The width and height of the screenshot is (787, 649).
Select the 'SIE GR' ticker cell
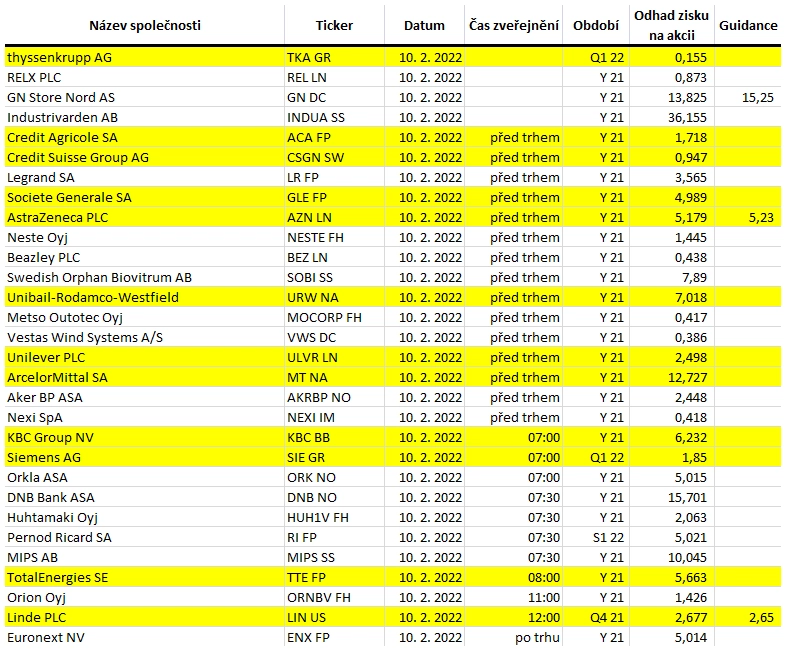[x=334, y=458]
